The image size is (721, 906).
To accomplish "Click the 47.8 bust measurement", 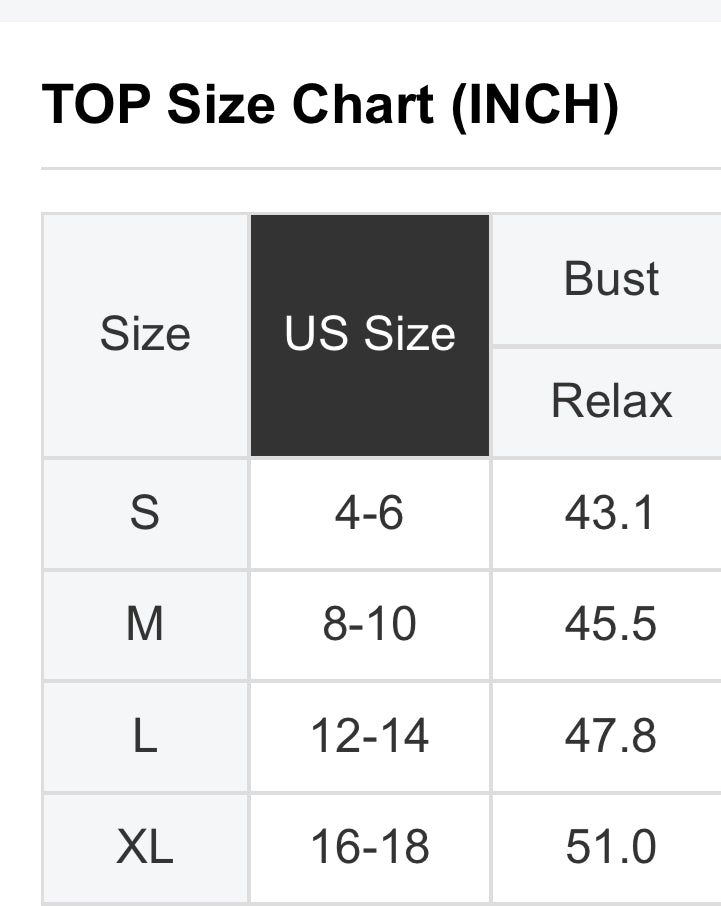I will pos(611,737).
